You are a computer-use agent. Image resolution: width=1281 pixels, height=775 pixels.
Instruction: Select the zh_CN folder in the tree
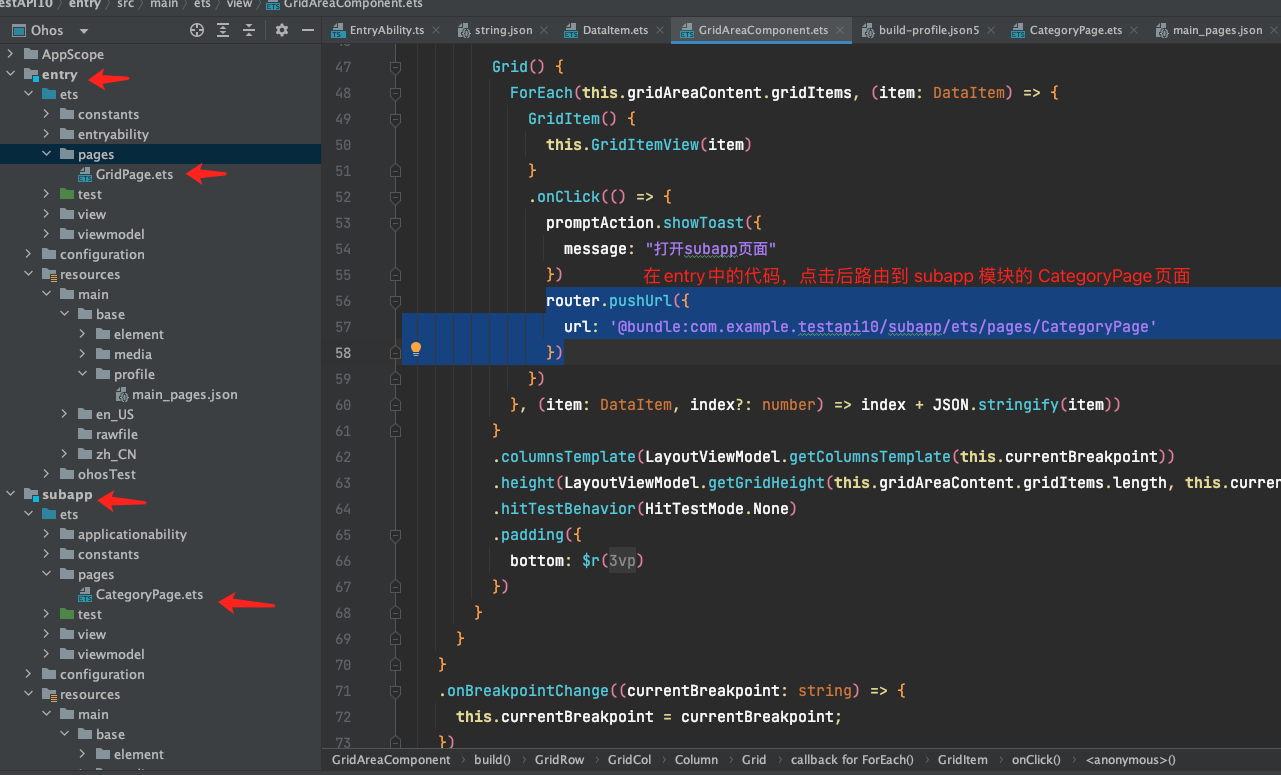click(x=116, y=454)
